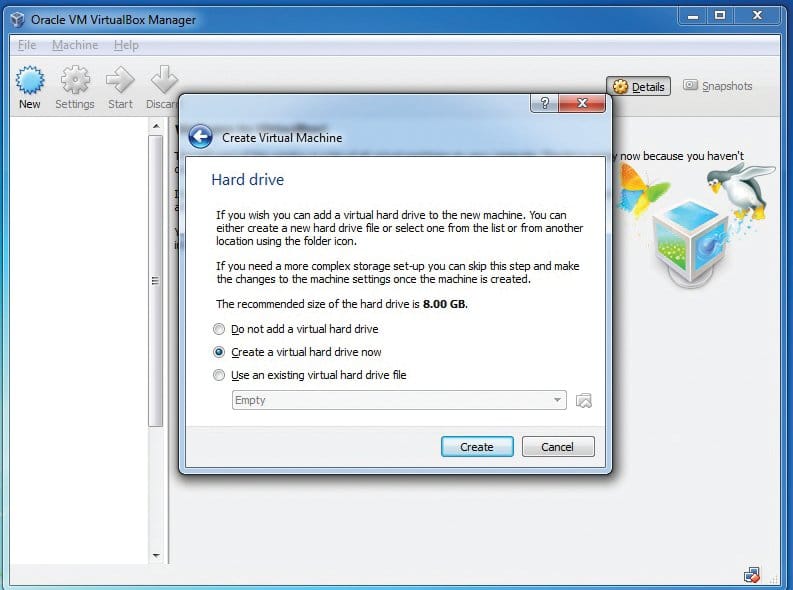793x590 pixels.
Task: Go back using the blue arrow icon
Action: [200, 137]
